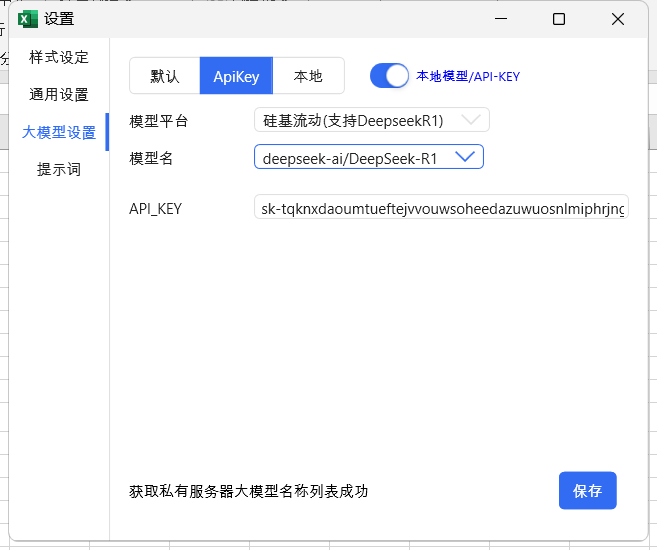
Task: Click into the API_KEY input field
Action: [441, 207]
